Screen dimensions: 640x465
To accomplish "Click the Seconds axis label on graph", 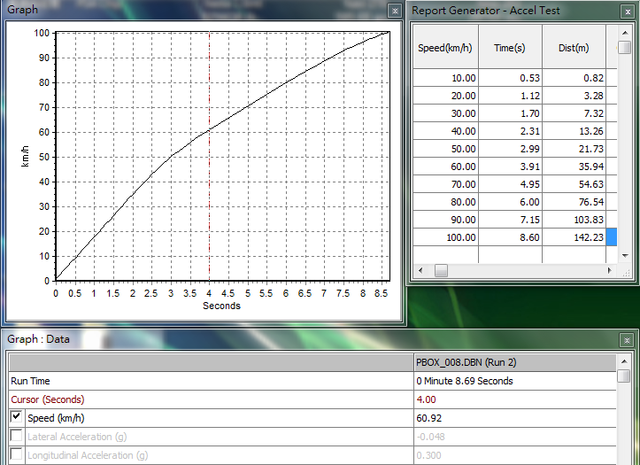I will (x=222, y=306).
